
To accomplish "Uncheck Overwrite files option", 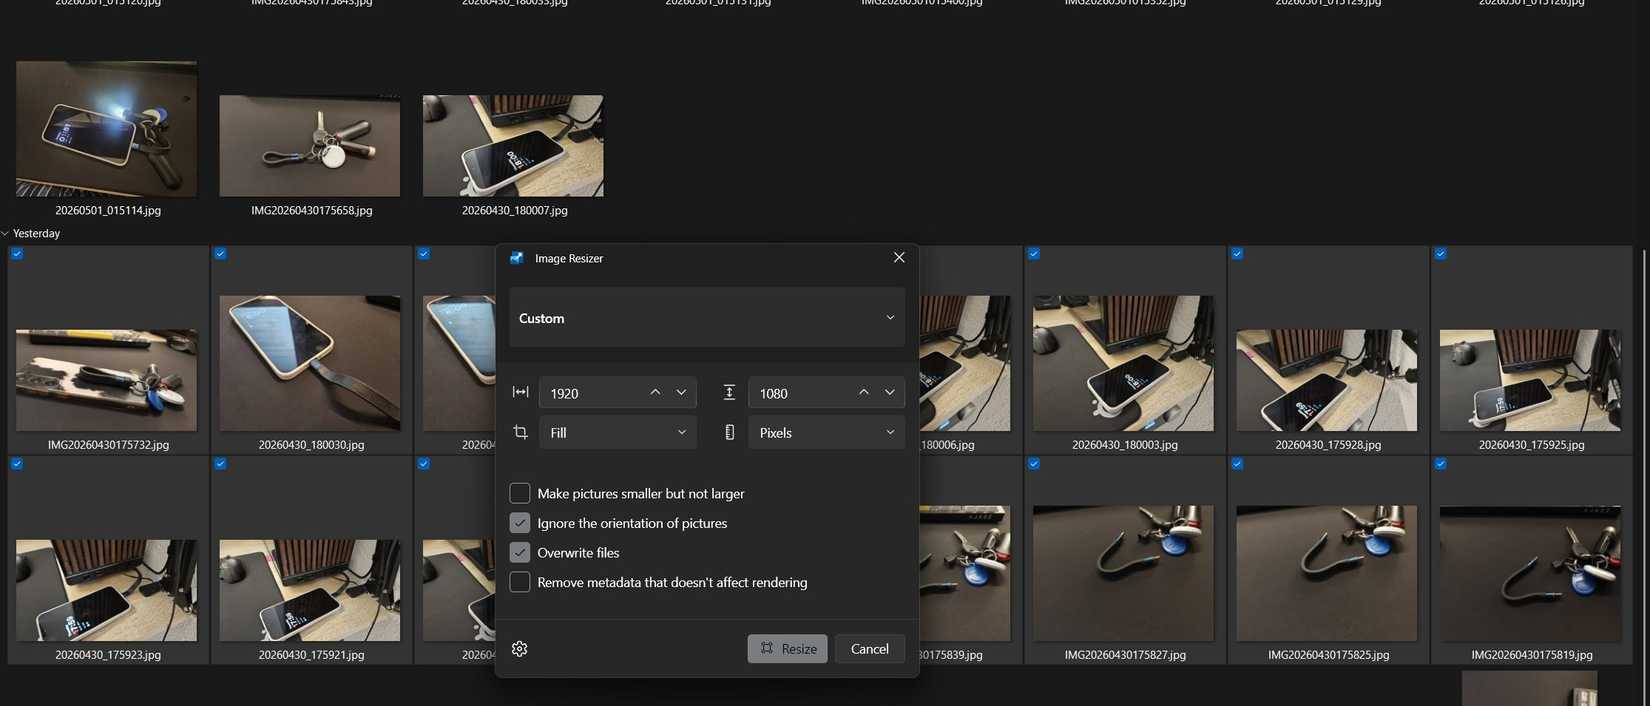I will click(520, 552).
